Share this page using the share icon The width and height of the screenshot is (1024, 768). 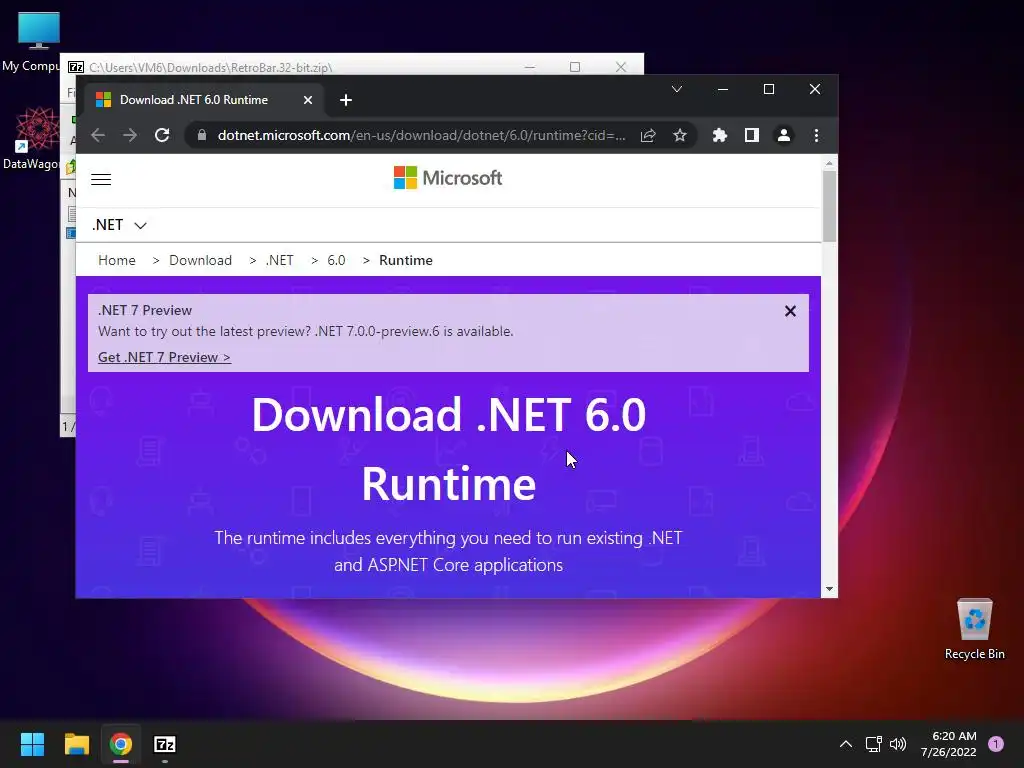pos(648,135)
